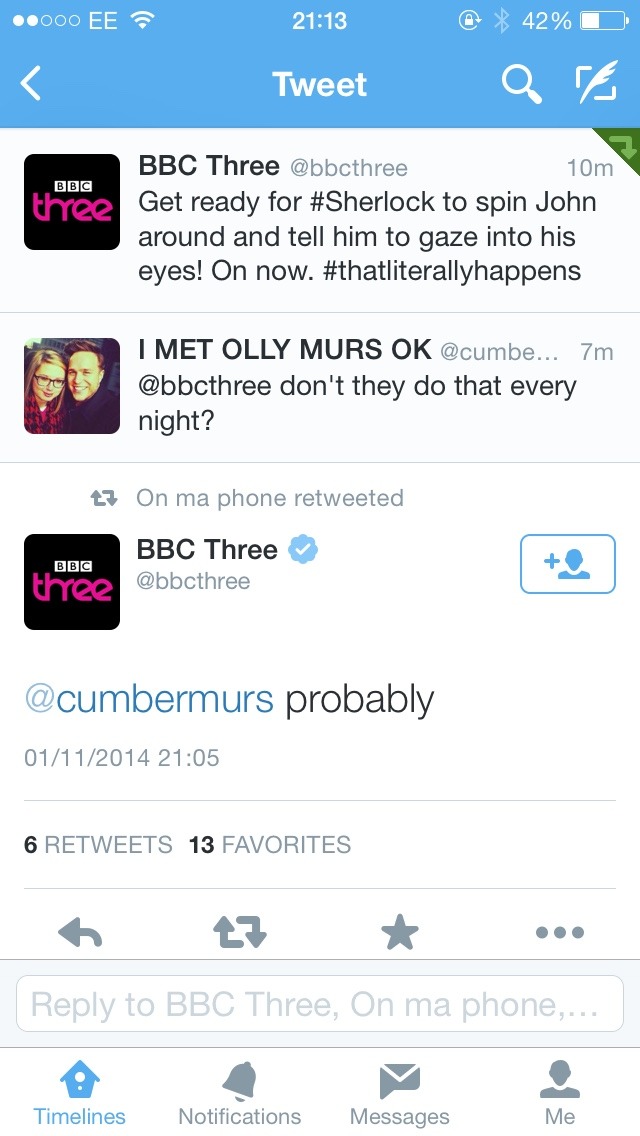The width and height of the screenshot is (640, 1136).
Task: Open the I MET OLLY MURS OK profile photo
Action: [72, 386]
